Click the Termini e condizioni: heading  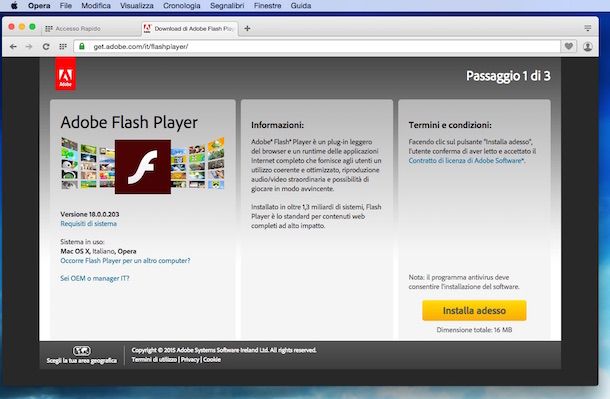point(450,125)
